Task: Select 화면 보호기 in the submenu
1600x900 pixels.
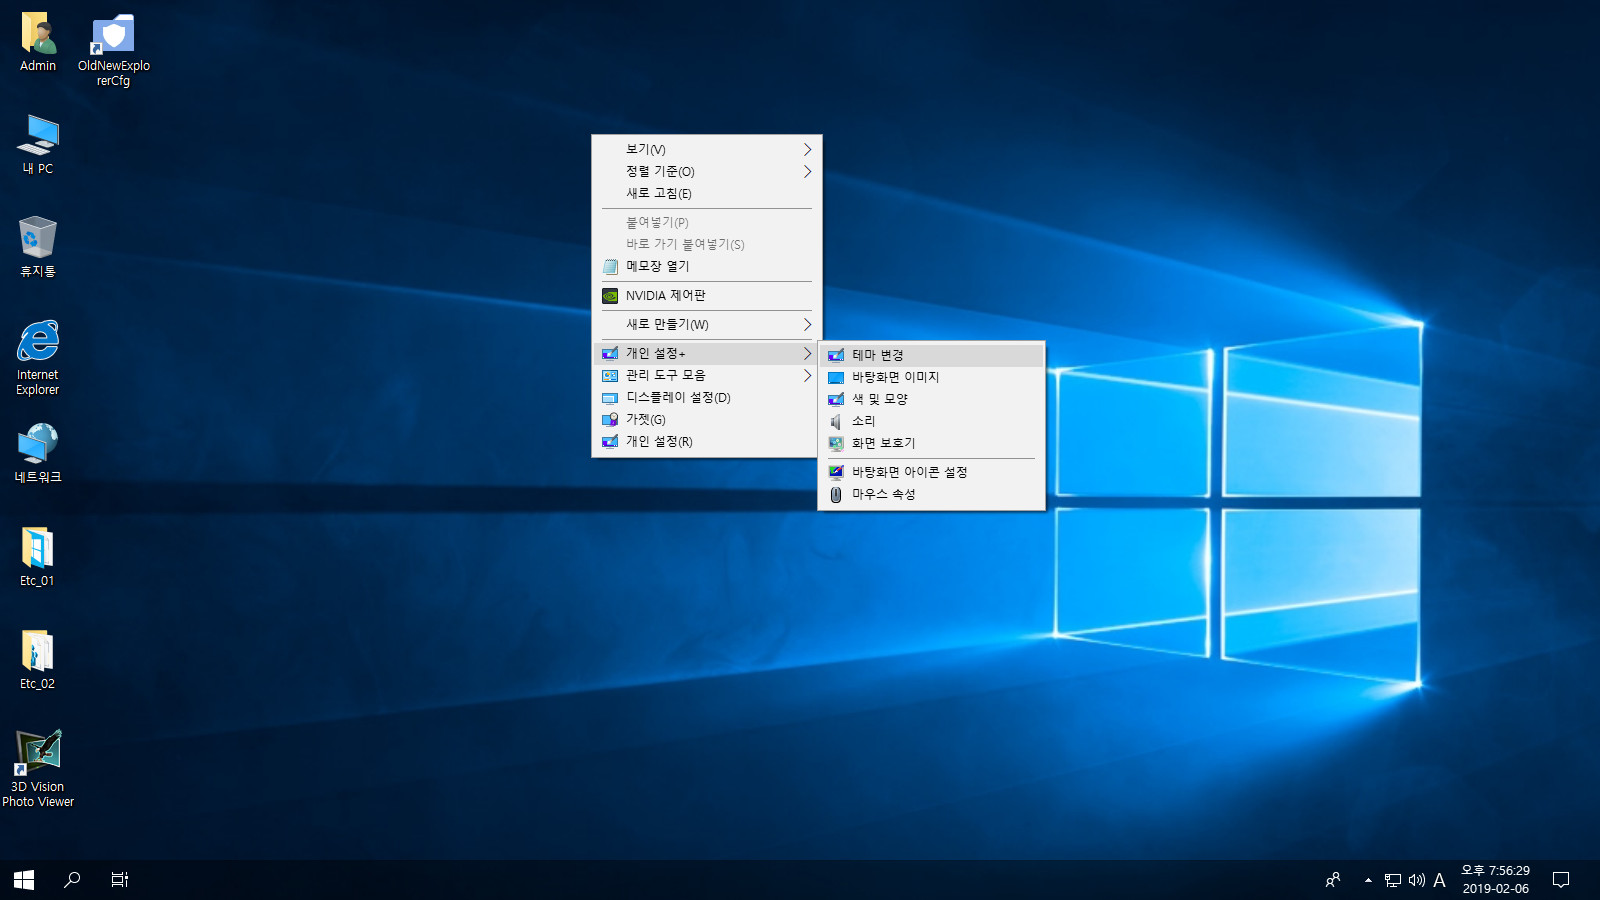Action: (931, 443)
